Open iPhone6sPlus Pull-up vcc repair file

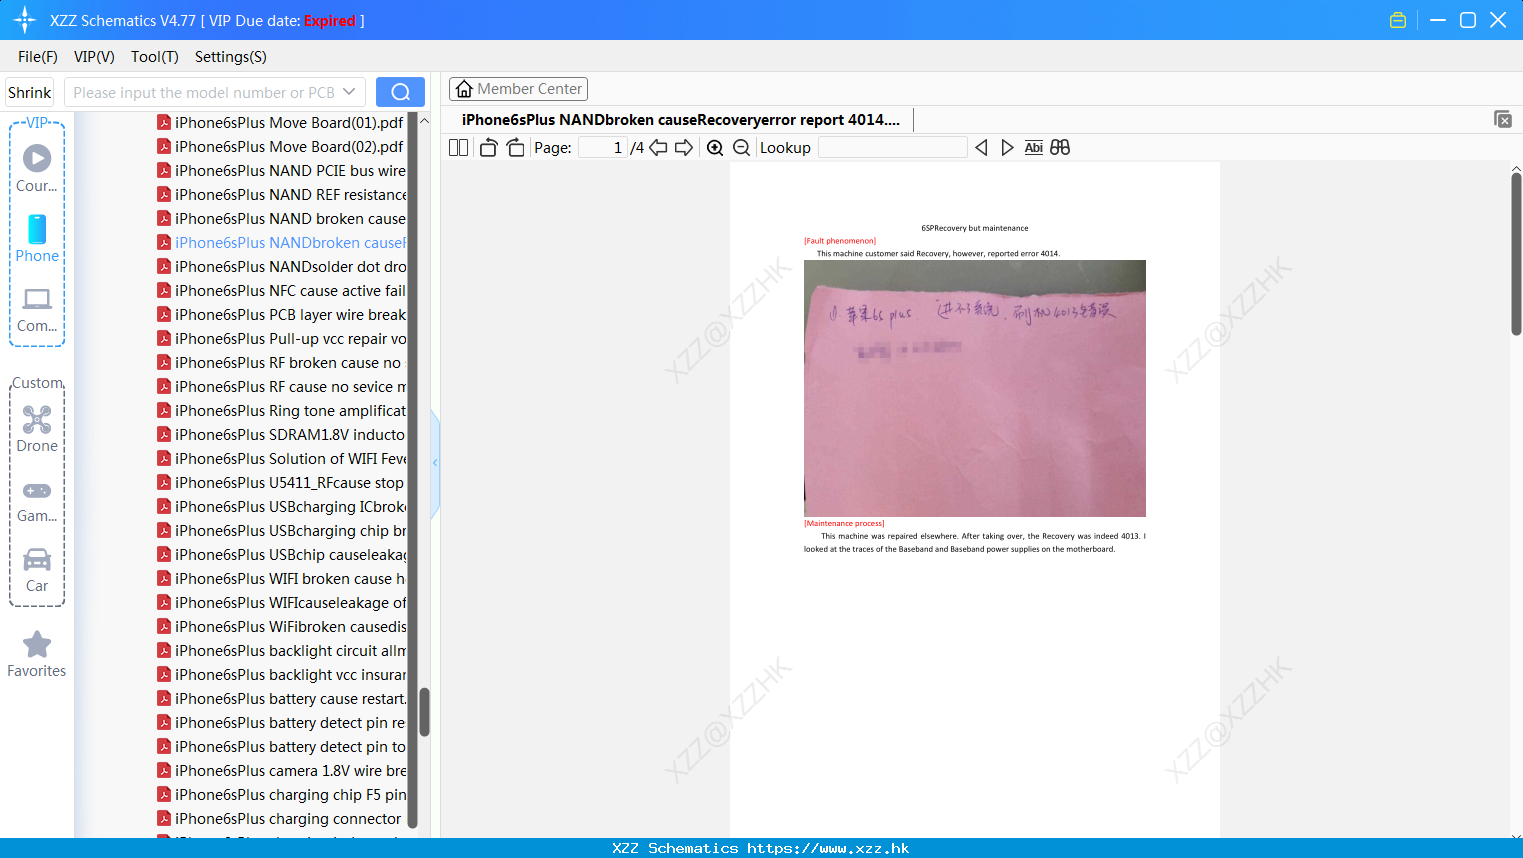281,339
